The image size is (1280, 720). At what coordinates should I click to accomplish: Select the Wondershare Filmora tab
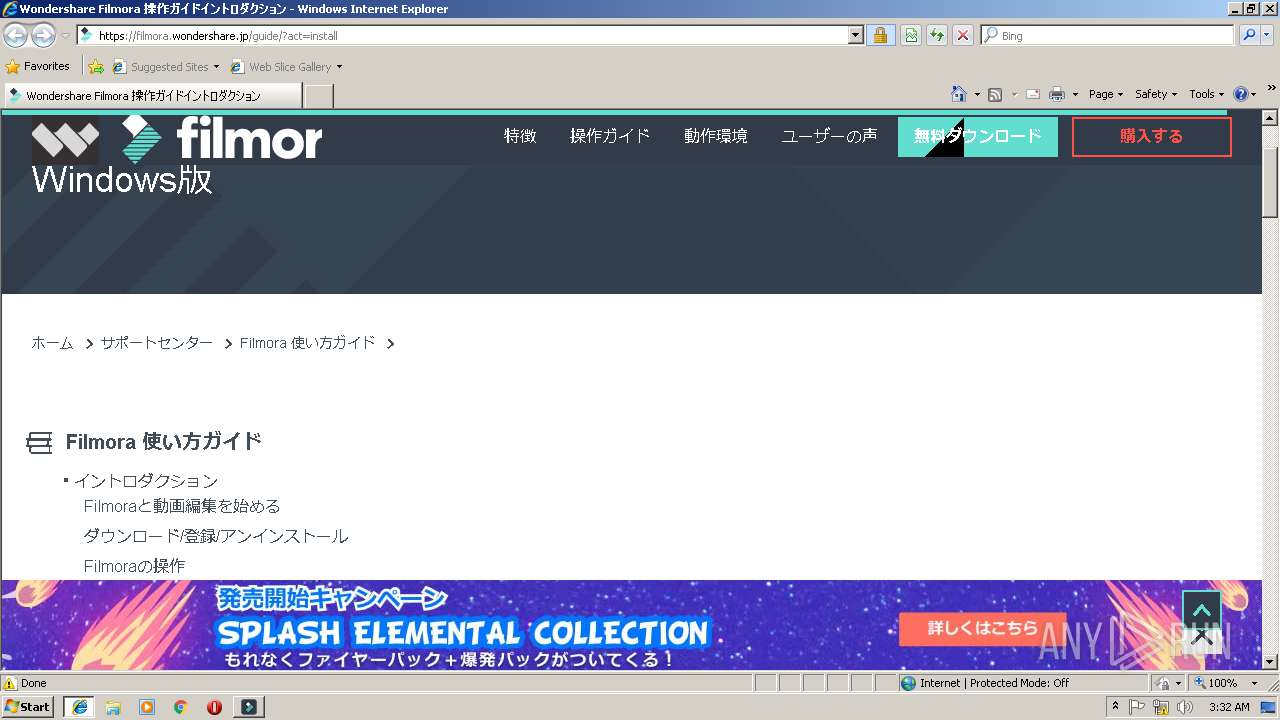pyautogui.click(x=152, y=96)
